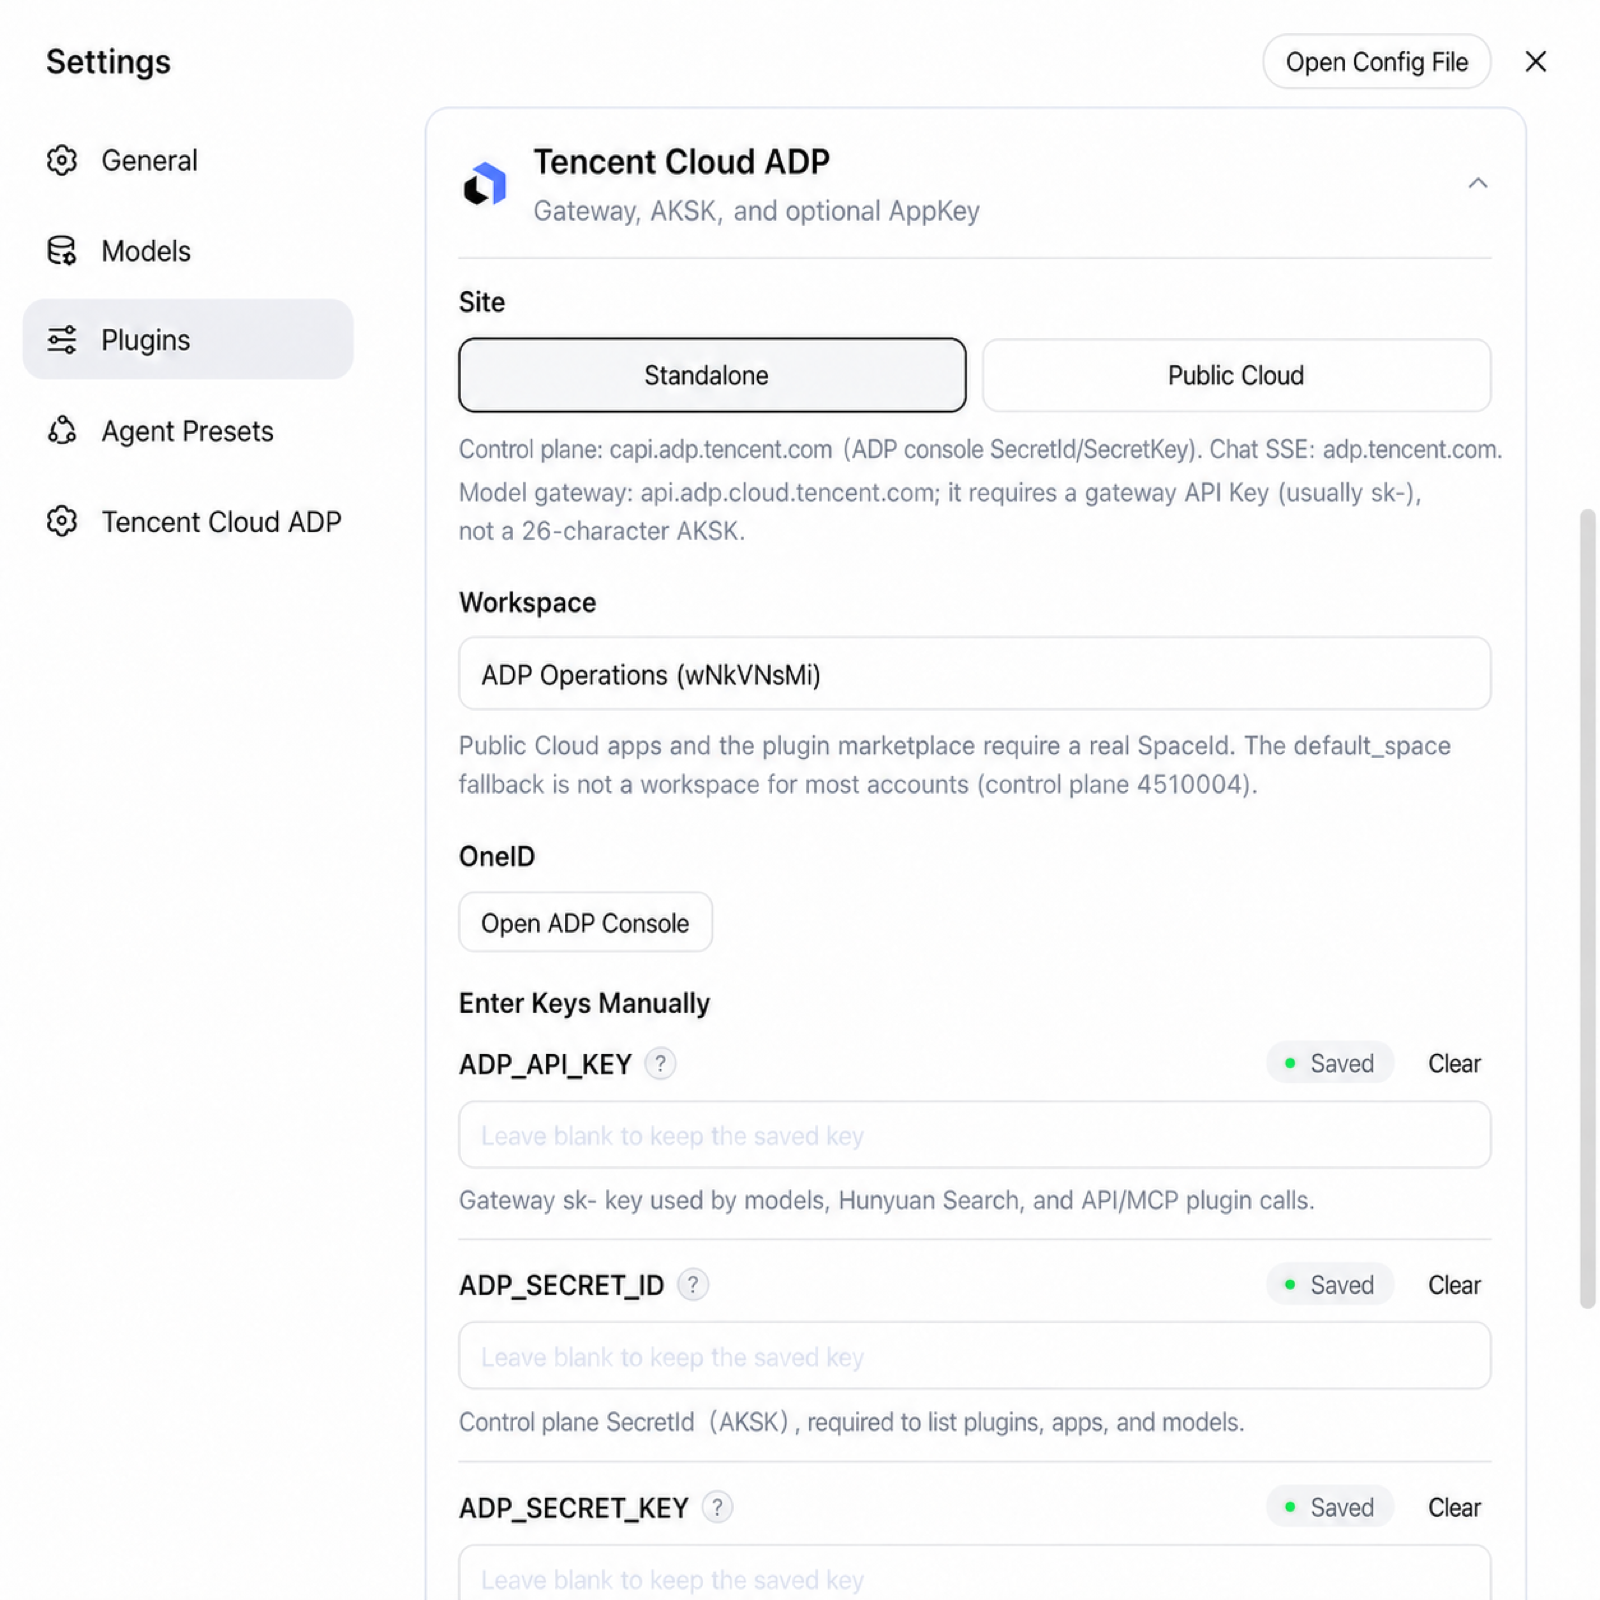Click the Workspace label
Viewport: 1600px width, 1600px height.
tap(527, 603)
